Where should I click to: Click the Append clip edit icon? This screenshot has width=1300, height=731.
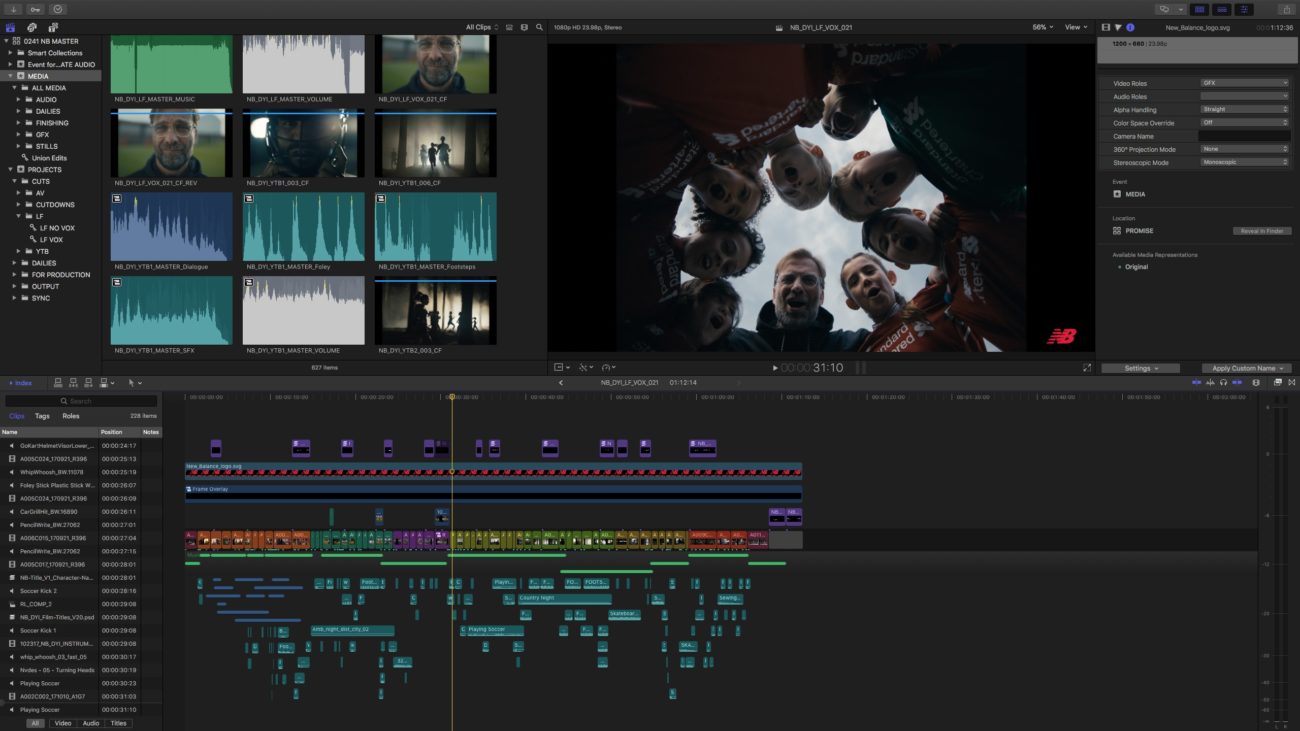coord(89,382)
